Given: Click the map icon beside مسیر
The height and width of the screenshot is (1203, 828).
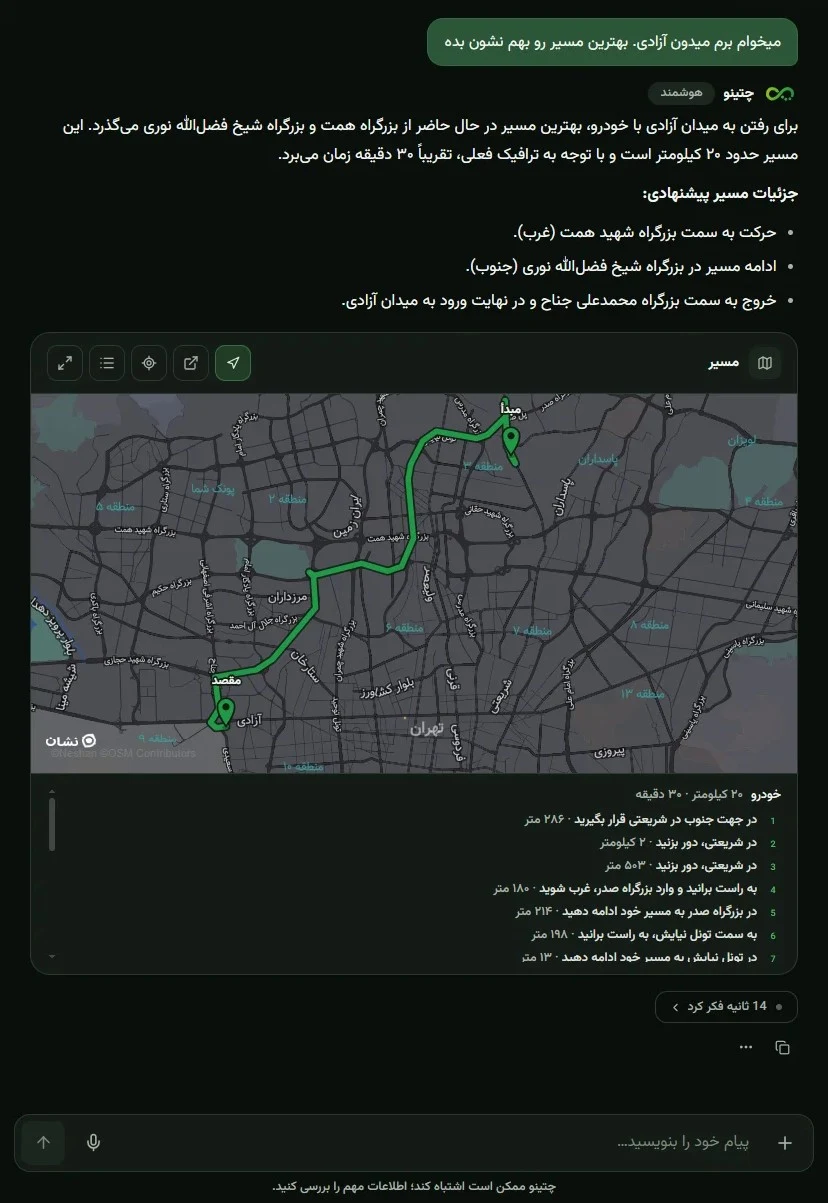Looking at the screenshot, I should [x=765, y=363].
